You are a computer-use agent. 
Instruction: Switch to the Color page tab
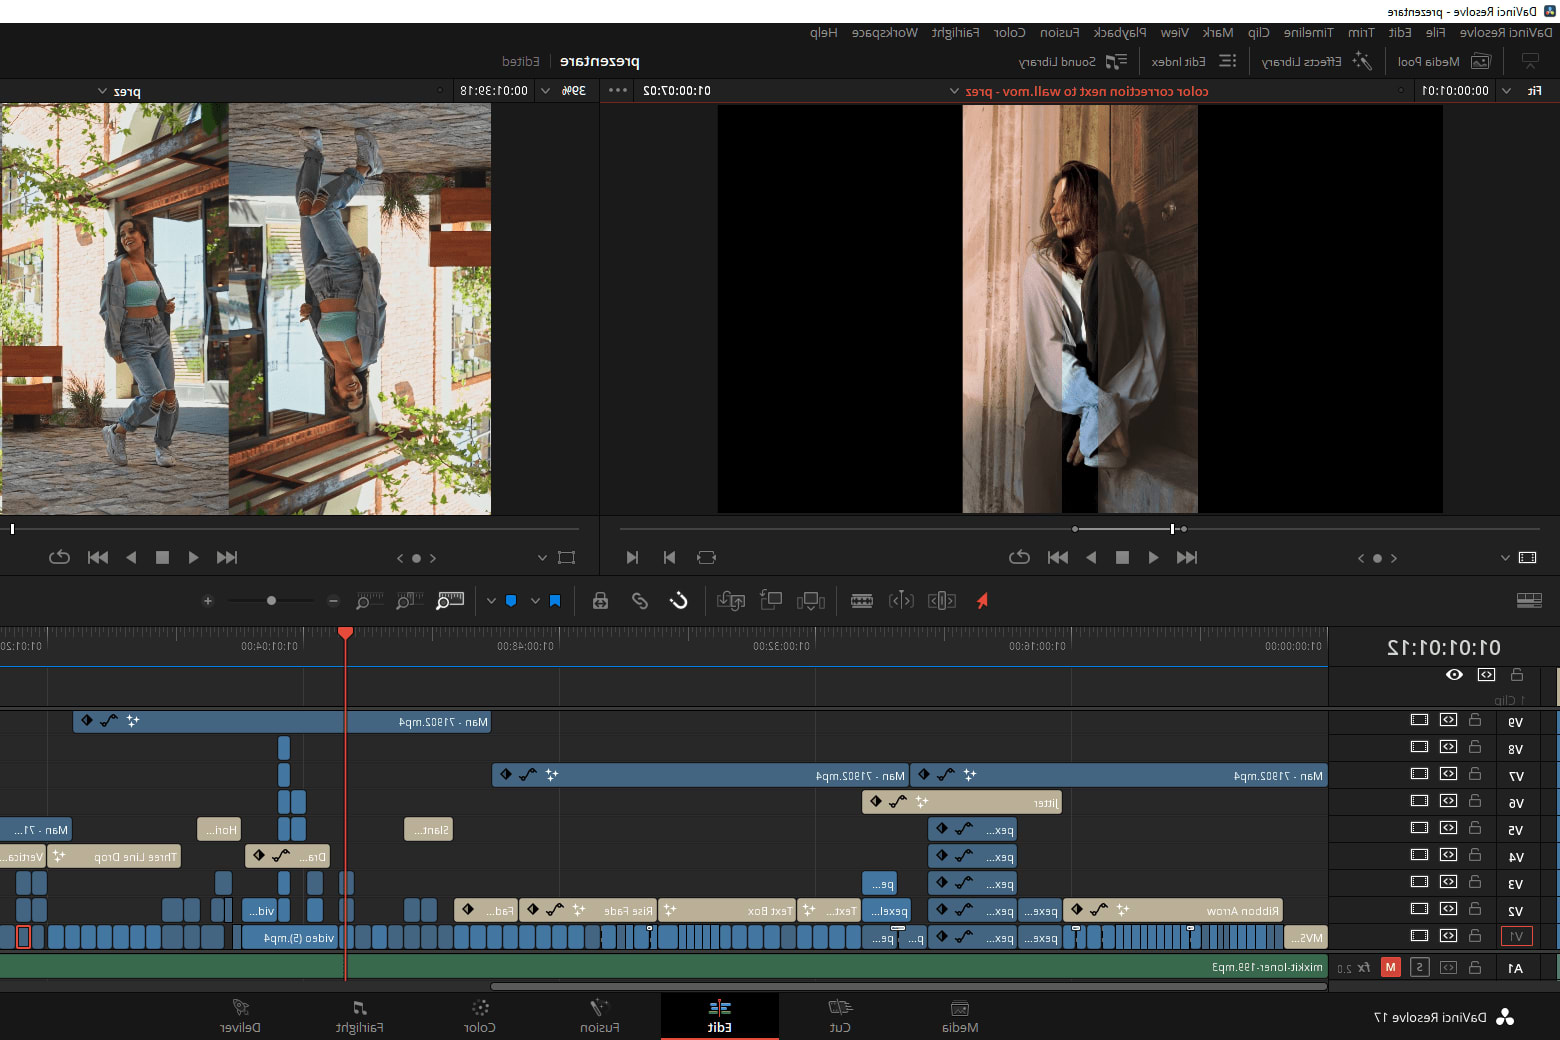click(x=480, y=1015)
